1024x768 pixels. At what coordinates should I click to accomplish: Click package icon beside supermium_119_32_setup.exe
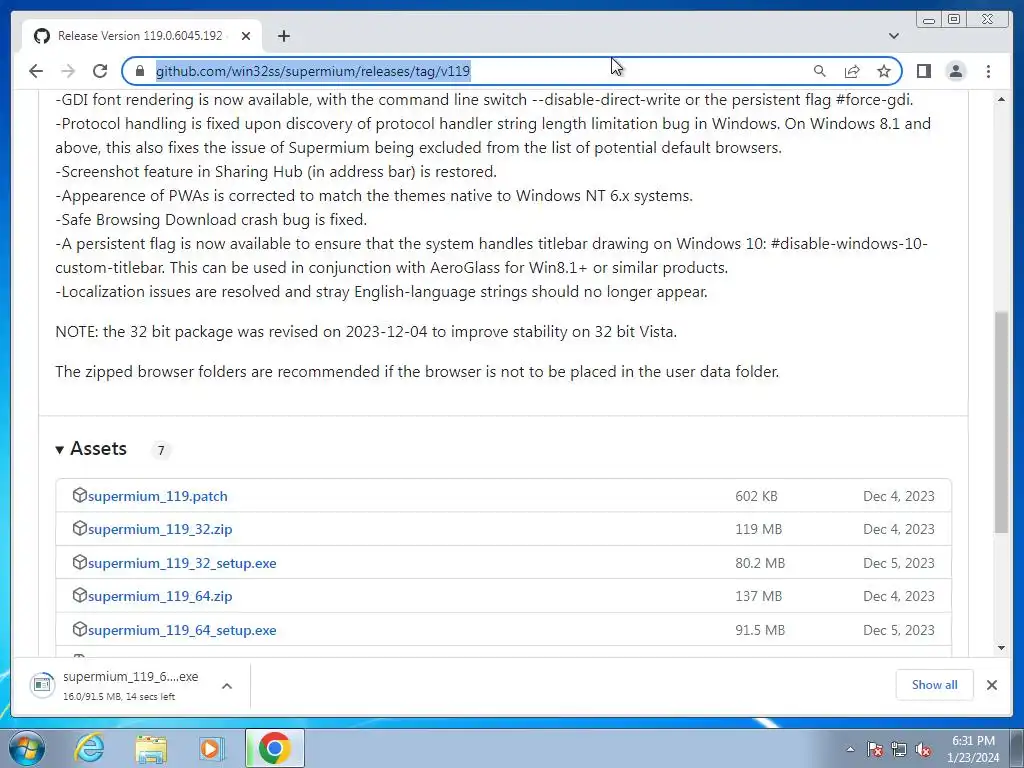pyautogui.click(x=80, y=562)
